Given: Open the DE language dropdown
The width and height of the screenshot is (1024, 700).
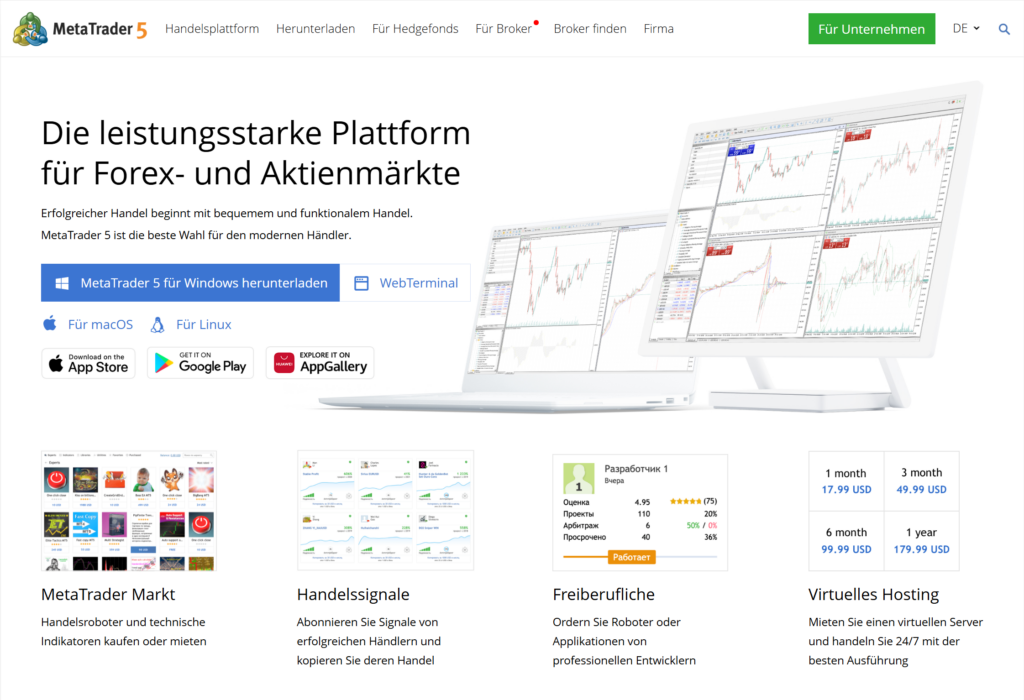Looking at the screenshot, I should click(966, 29).
